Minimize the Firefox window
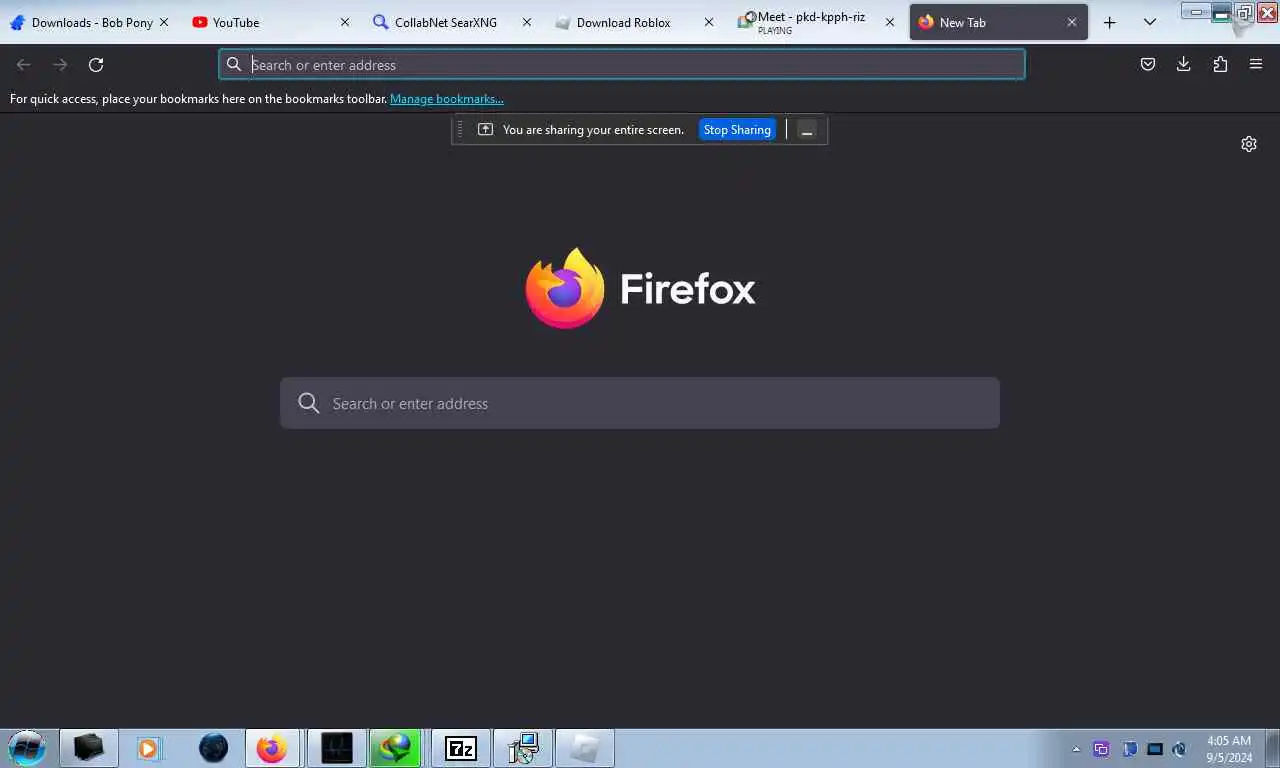 point(1221,13)
